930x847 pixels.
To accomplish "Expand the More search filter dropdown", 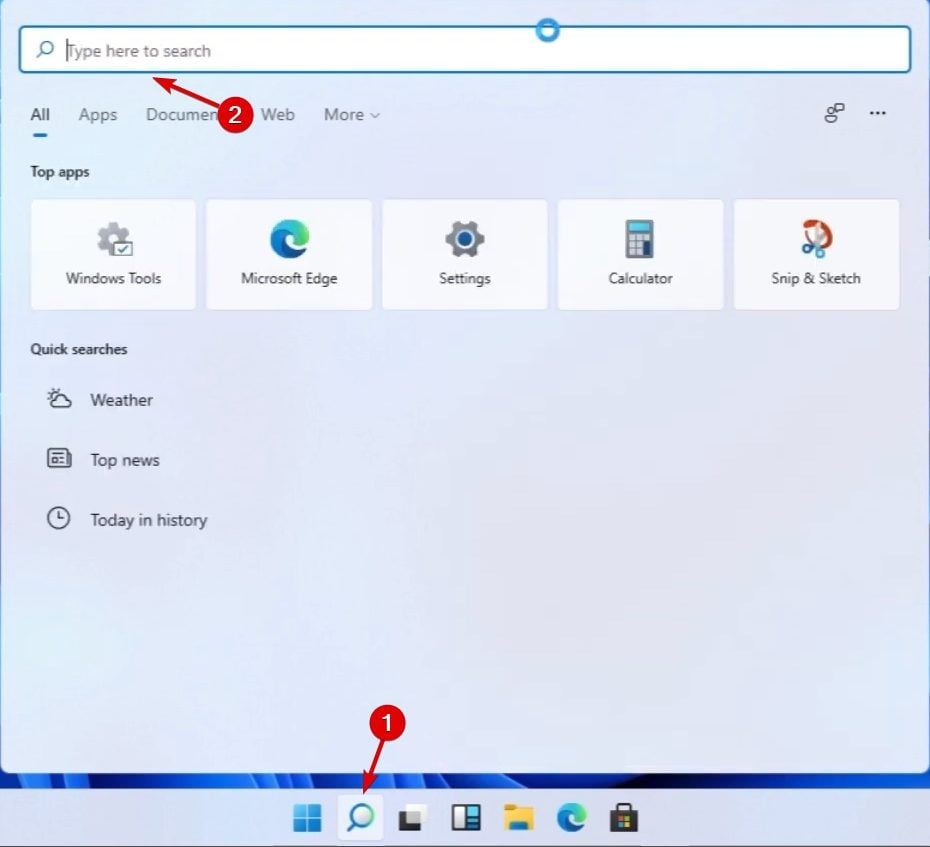I will 351,114.
